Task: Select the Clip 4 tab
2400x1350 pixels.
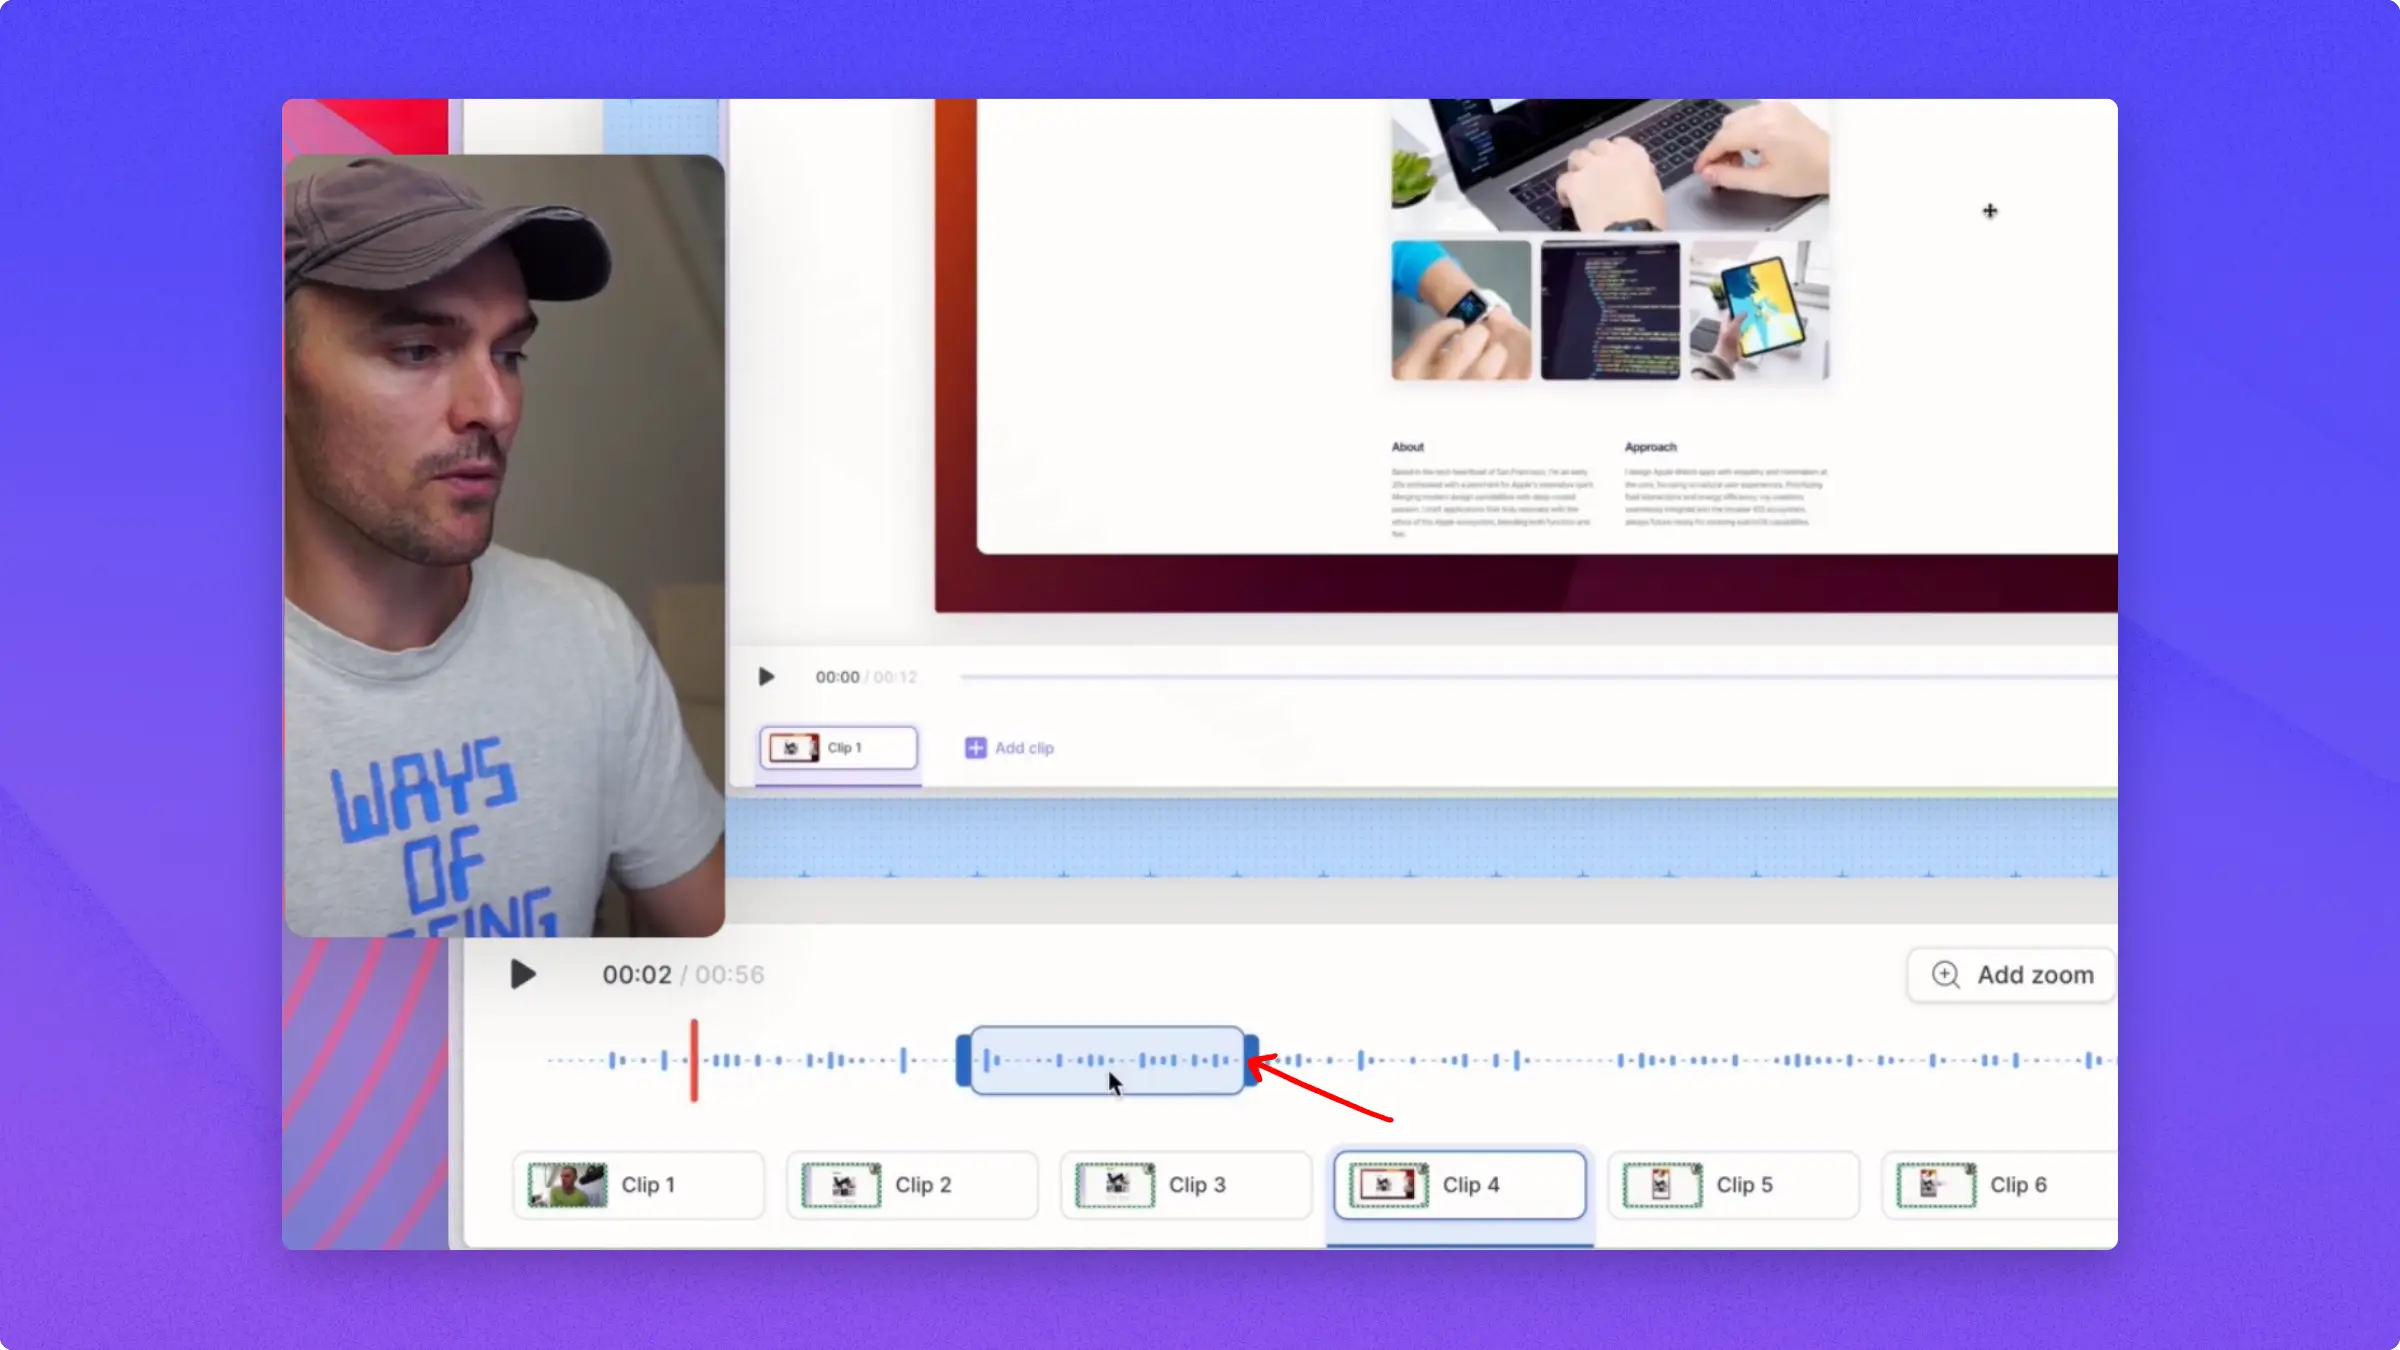Action: tap(1460, 1185)
